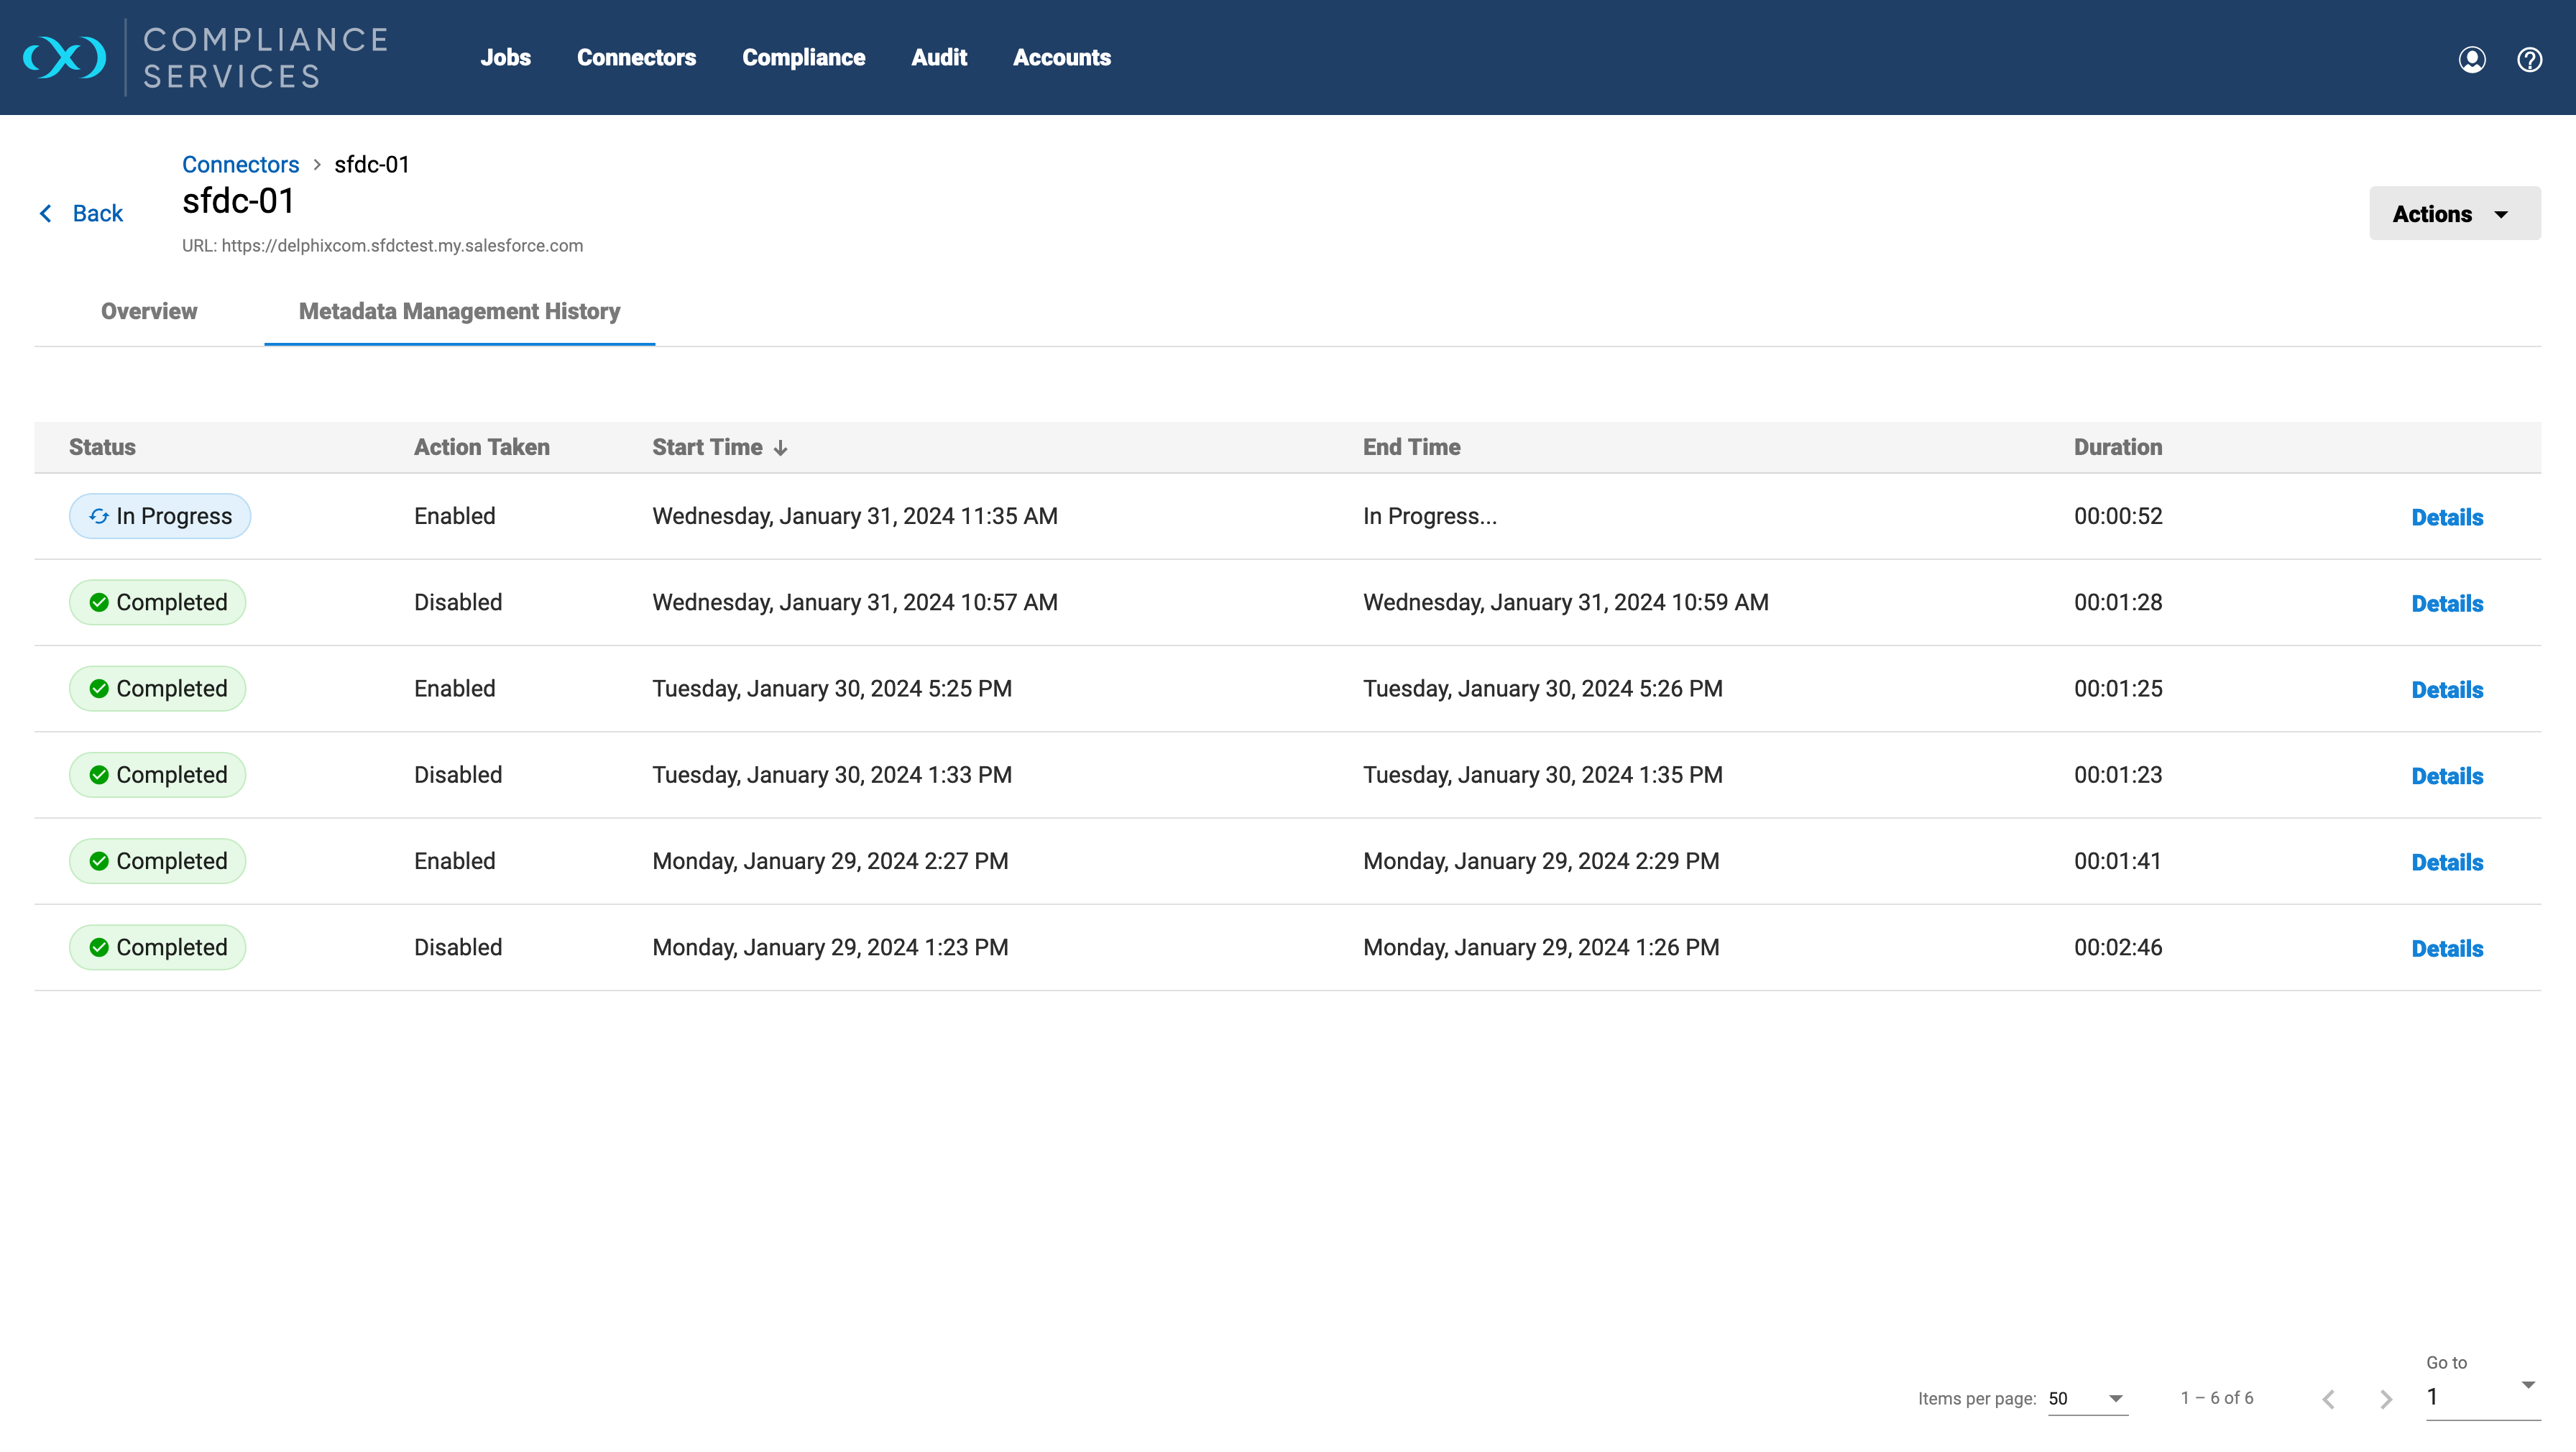The height and width of the screenshot is (1452, 2576).
Task: Sort by the Action Taken column header
Action: point(482,447)
